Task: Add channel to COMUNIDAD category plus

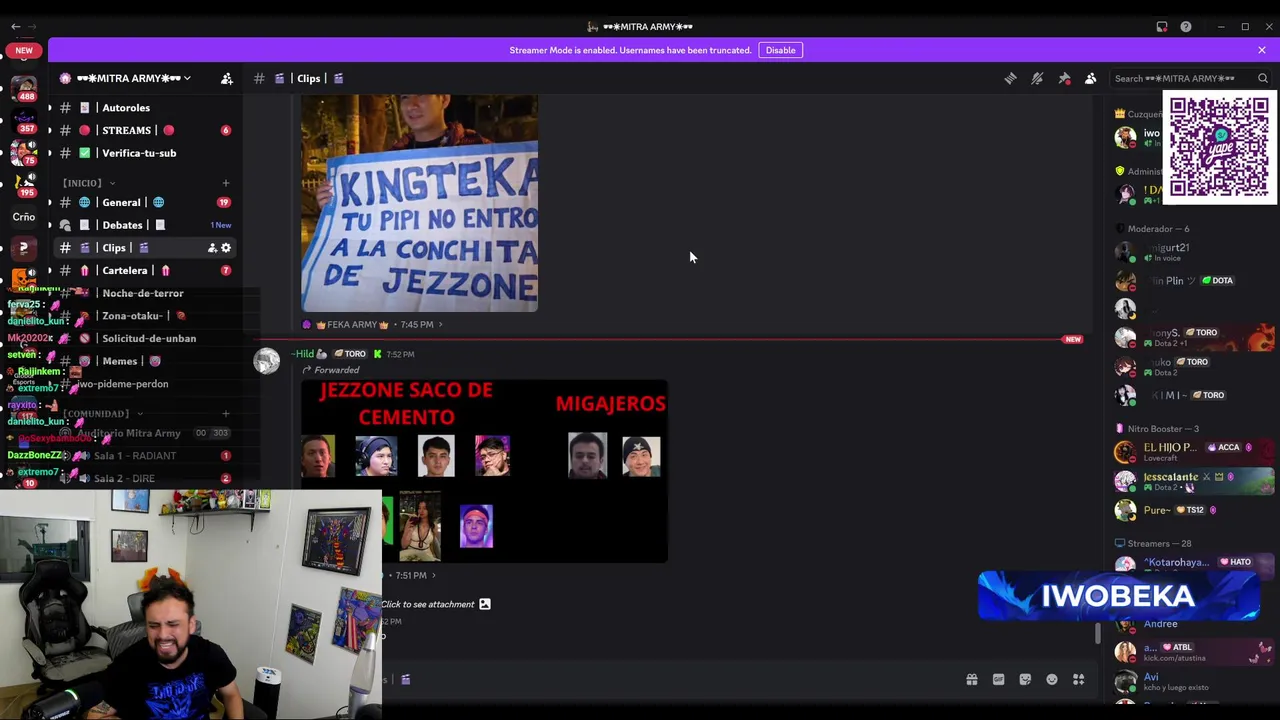Action: click(x=226, y=413)
